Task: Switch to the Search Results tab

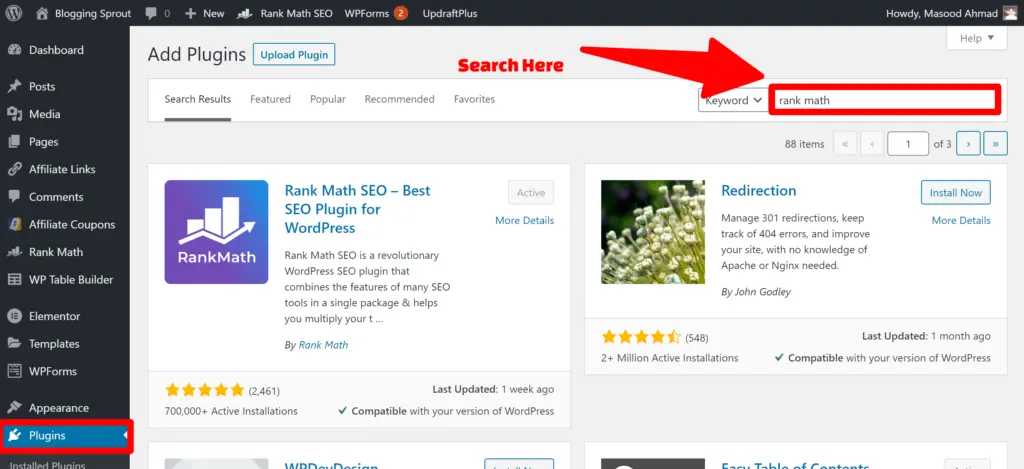Action: coord(197,99)
